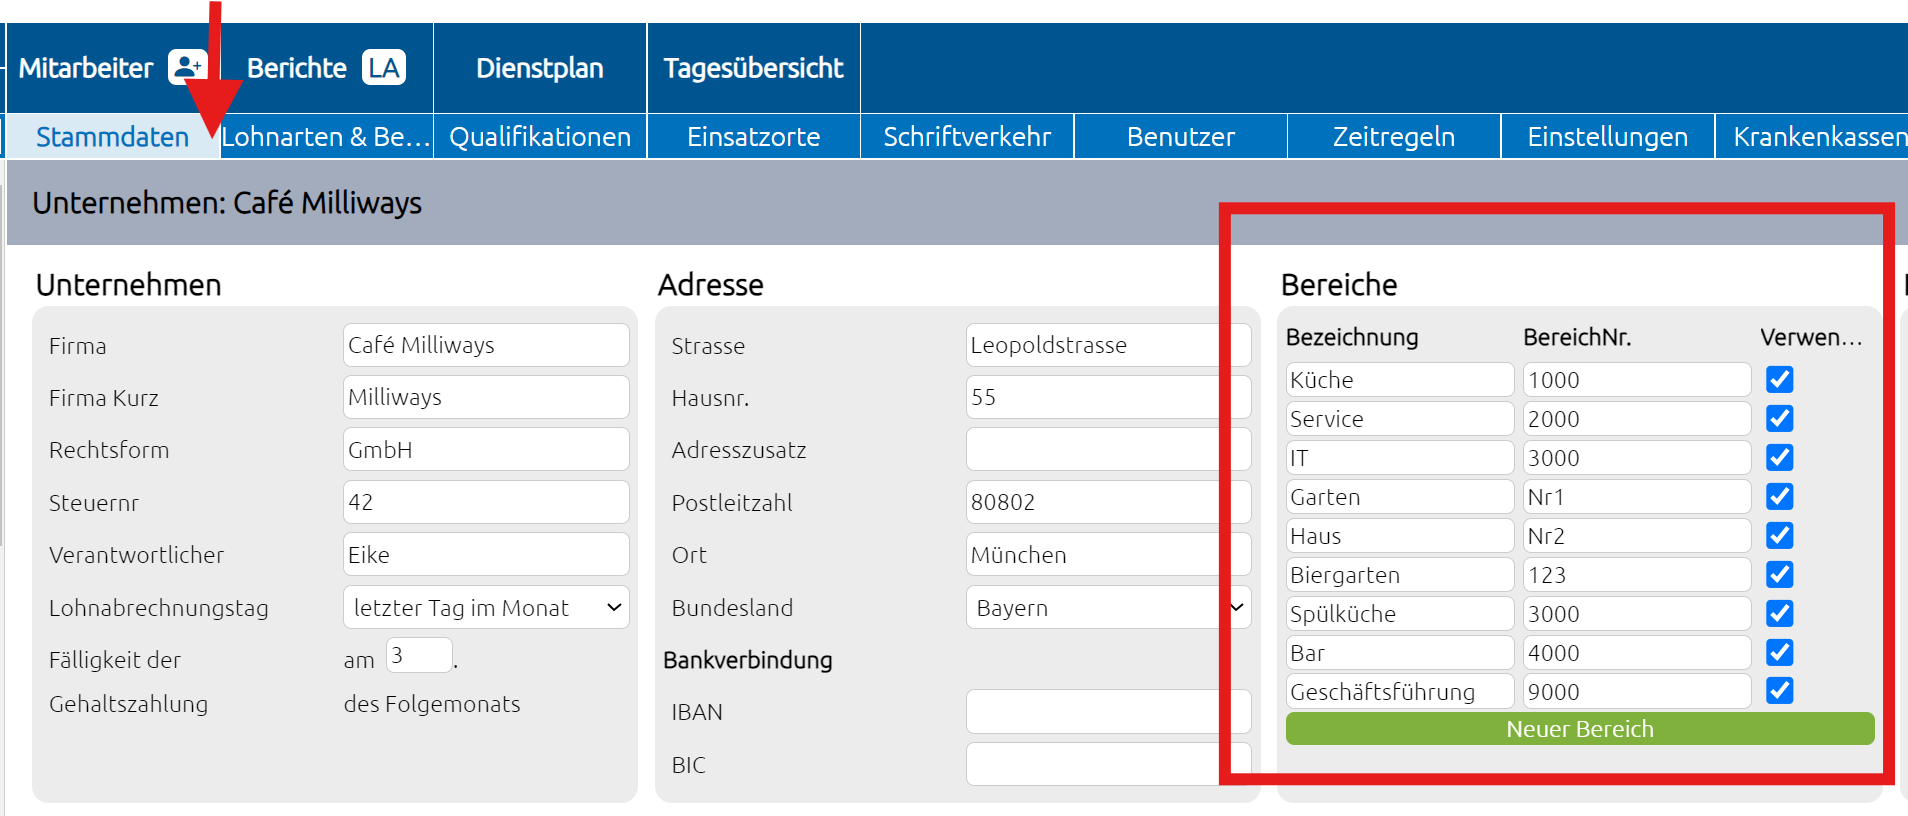Select the Biergarten Bezeichnung field

[x=1400, y=574]
